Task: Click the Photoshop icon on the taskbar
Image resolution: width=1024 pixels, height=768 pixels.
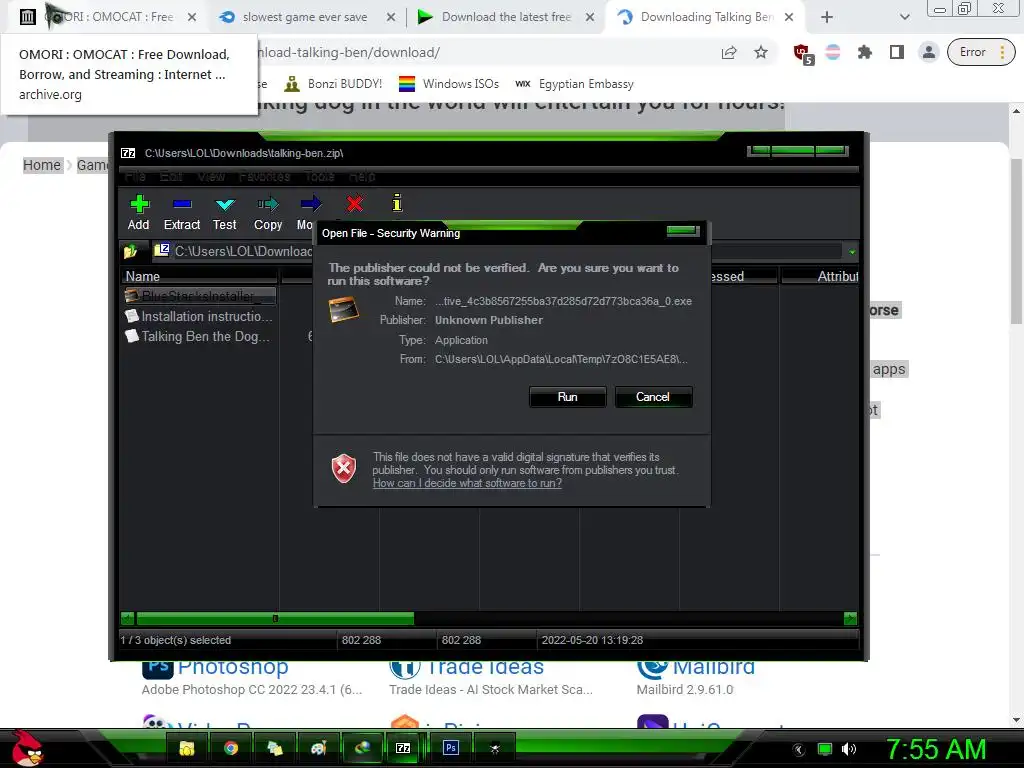Action: click(x=451, y=748)
